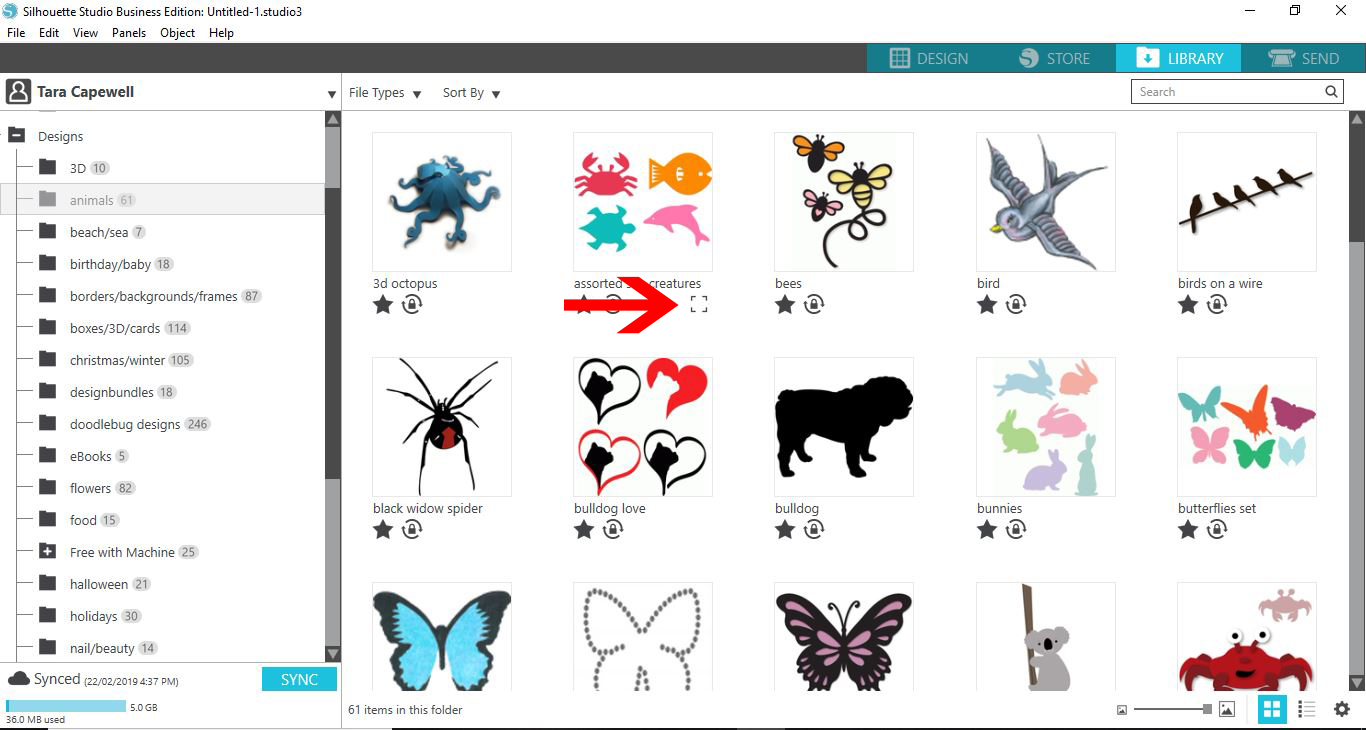Viewport: 1366px width, 730px height.
Task: Click lock-sync icon under black widow spider
Action: [x=412, y=530]
